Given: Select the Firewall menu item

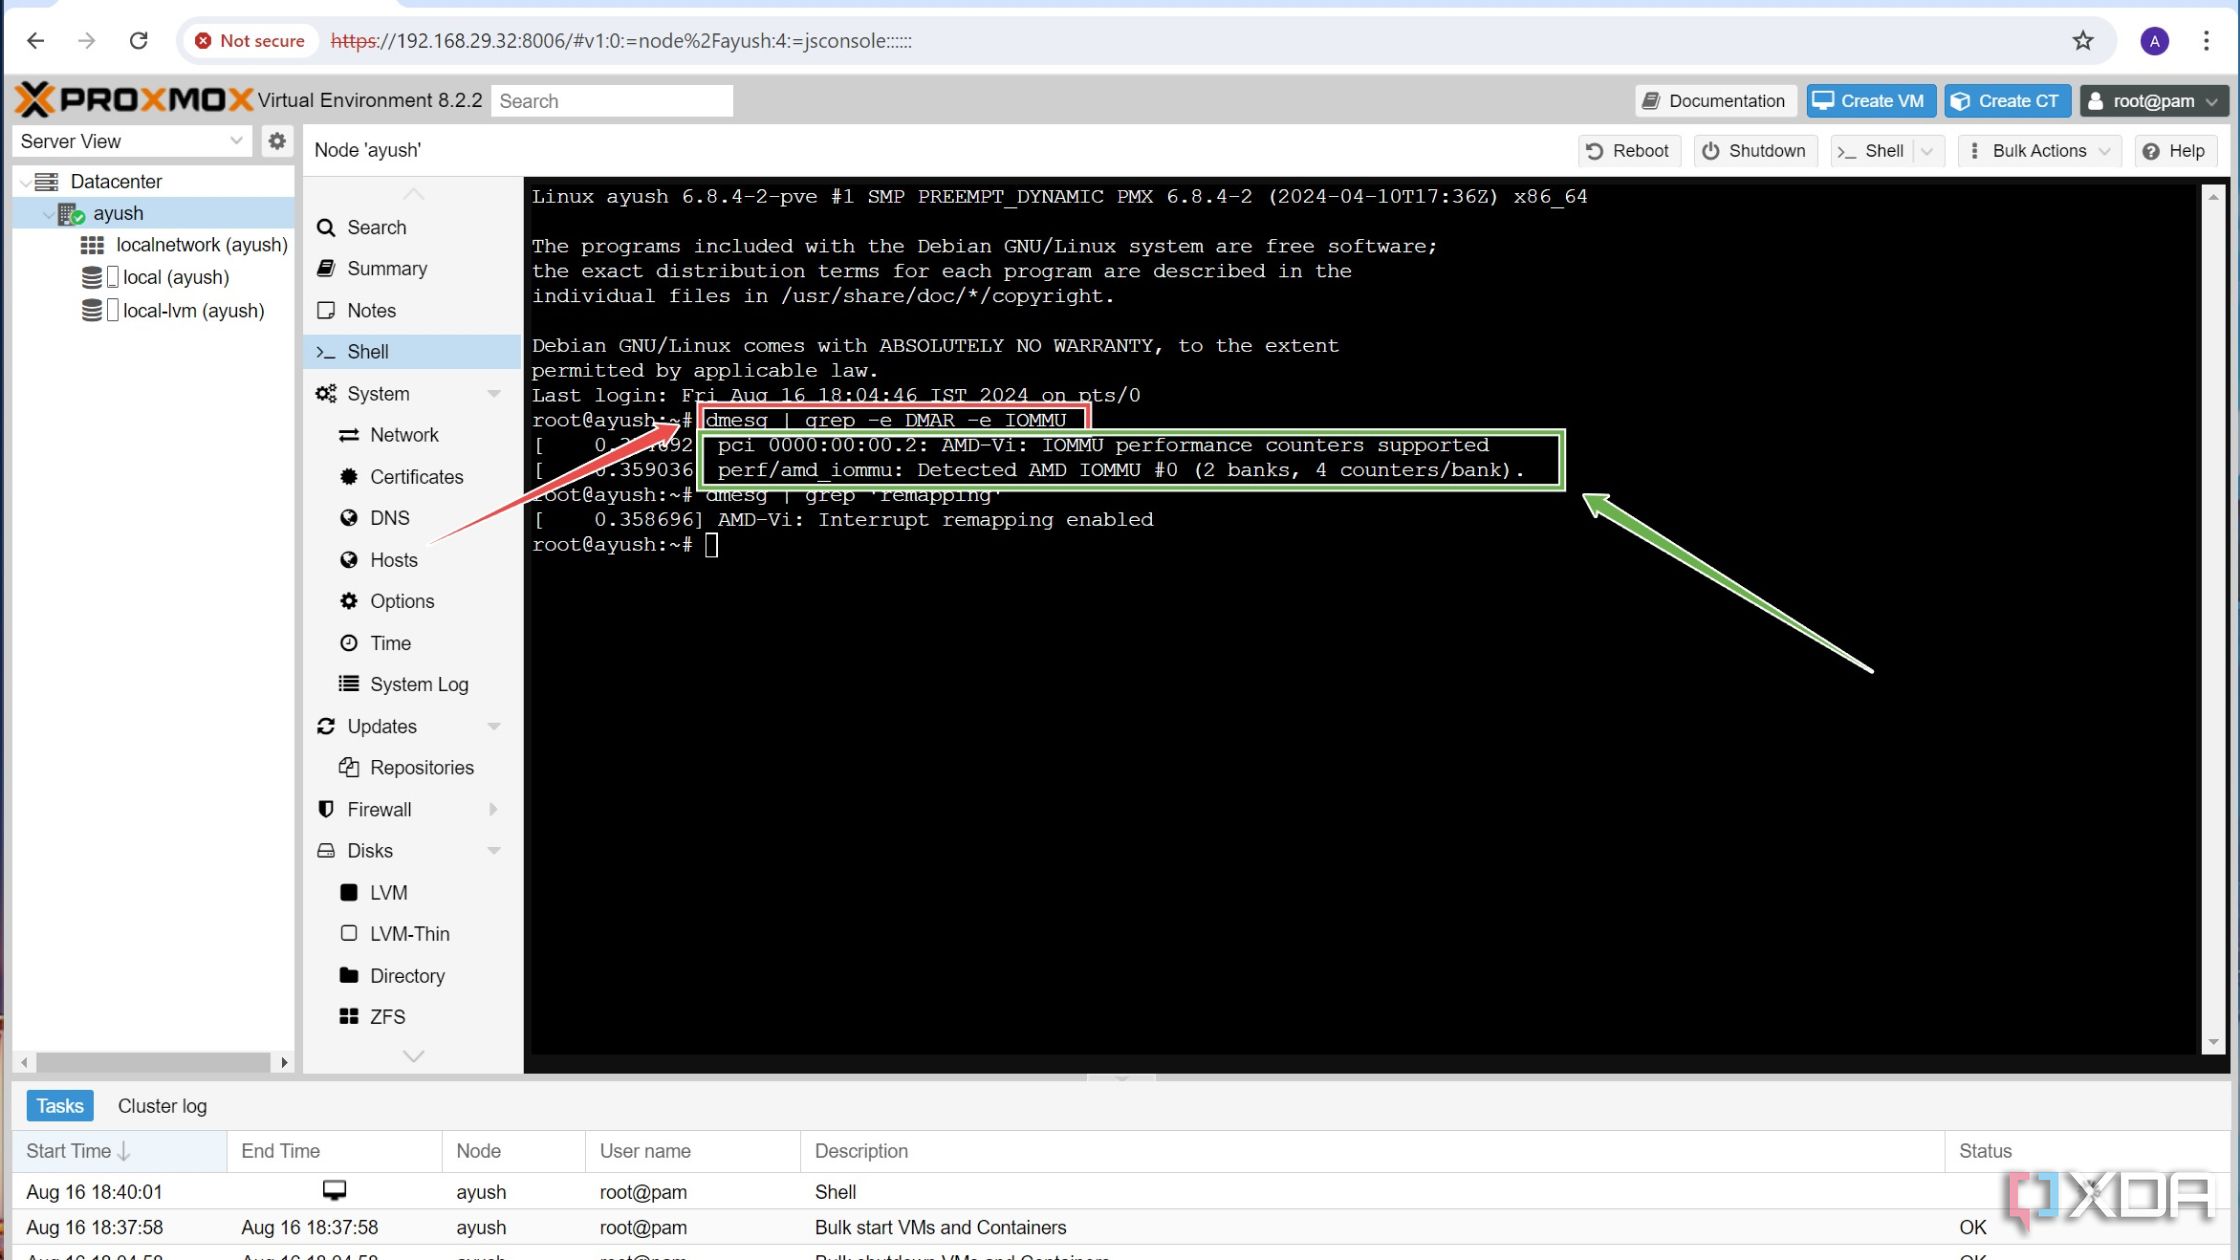Looking at the screenshot, I should 378,809.
